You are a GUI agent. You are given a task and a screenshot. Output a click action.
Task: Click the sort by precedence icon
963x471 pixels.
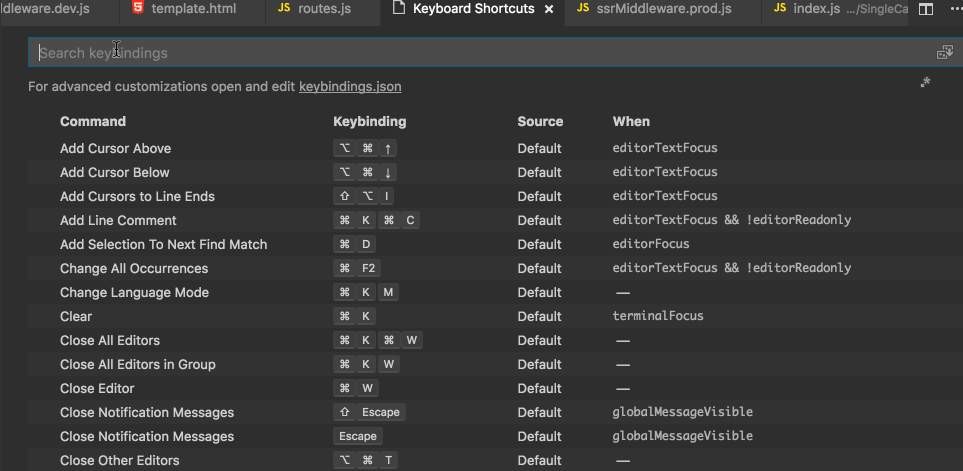pyautogui.click(x=925, y=82)
